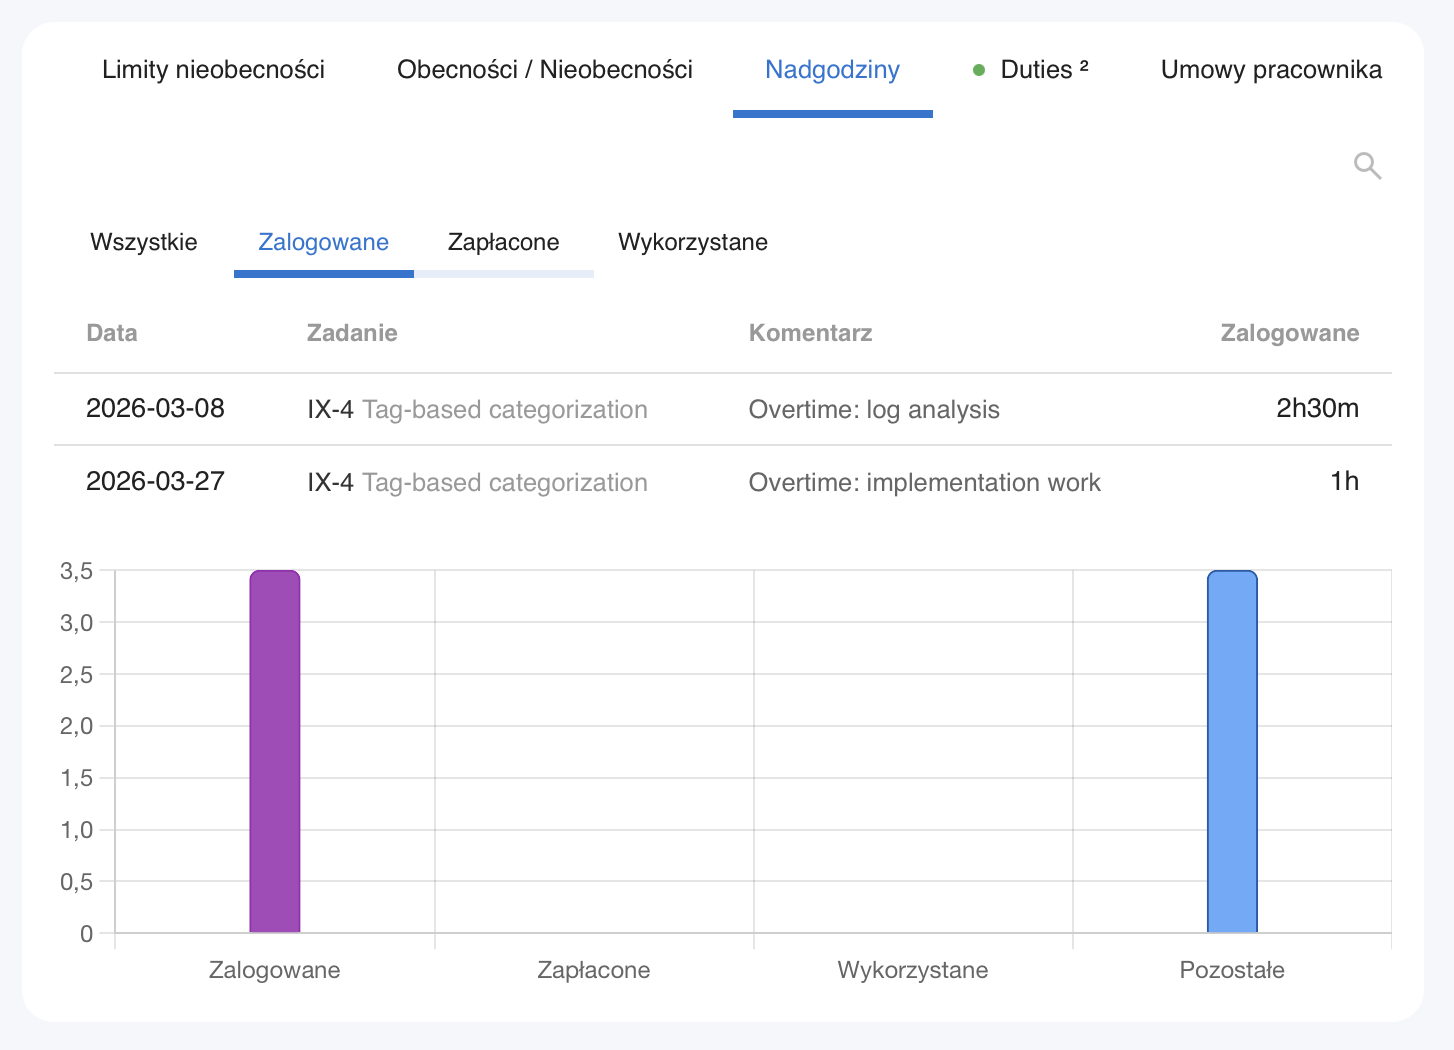Switch to Zapłacone filter tab
The image size is (1454, 1050).
coord(503,242)
